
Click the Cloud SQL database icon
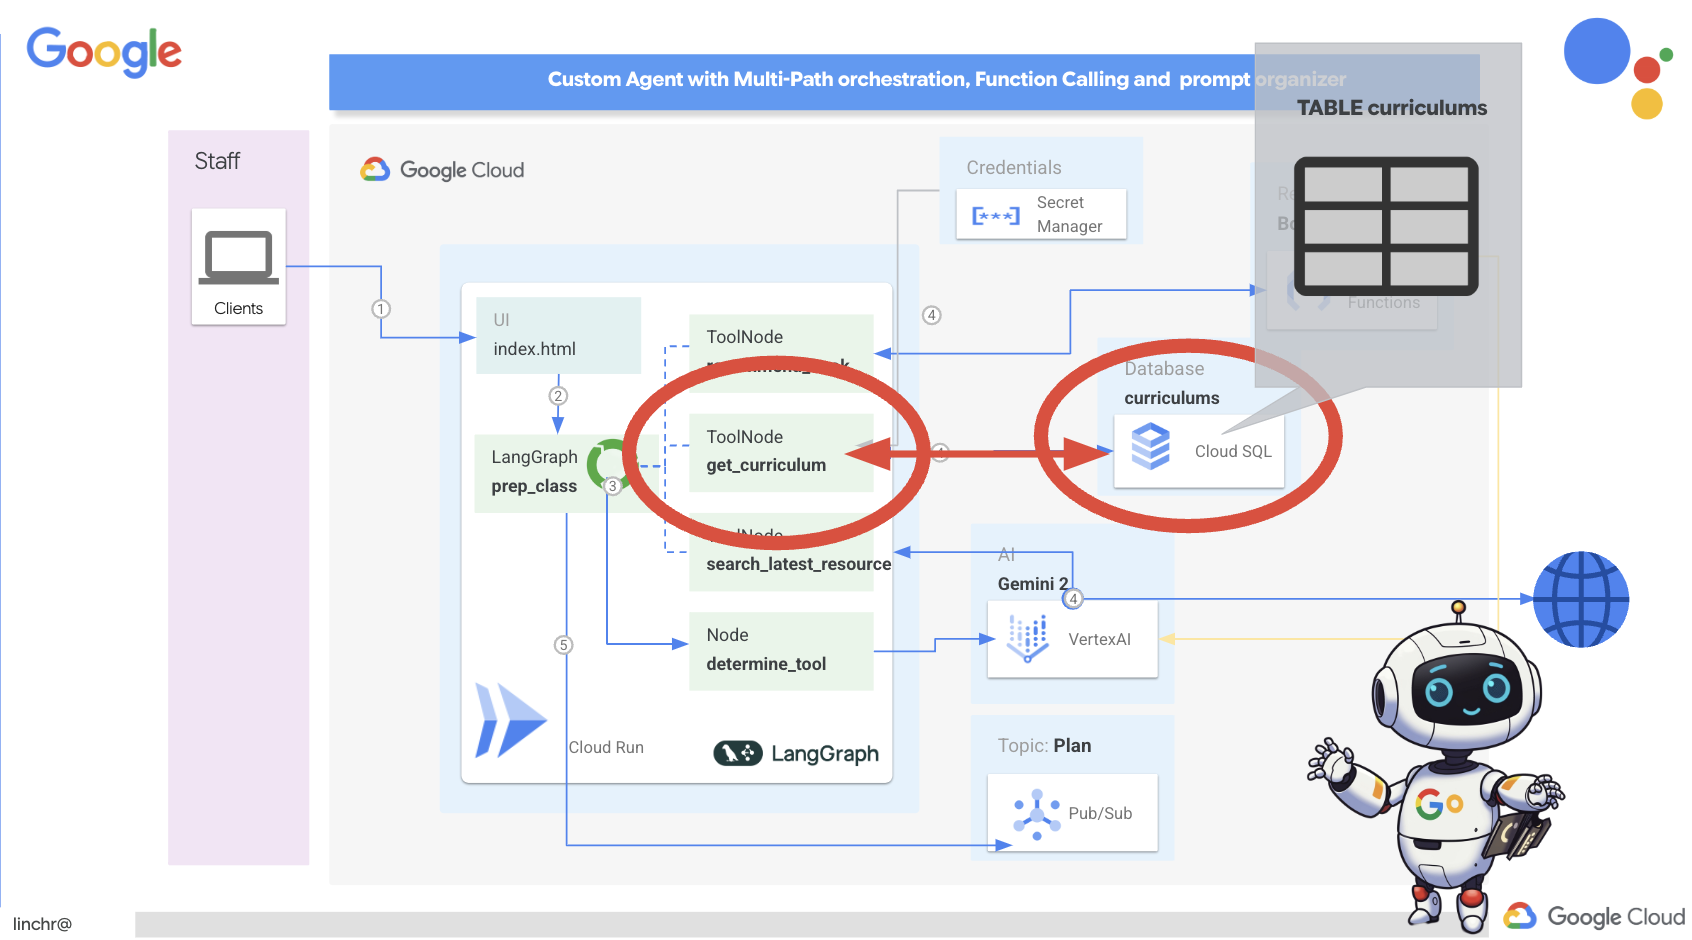[1150, 447]
